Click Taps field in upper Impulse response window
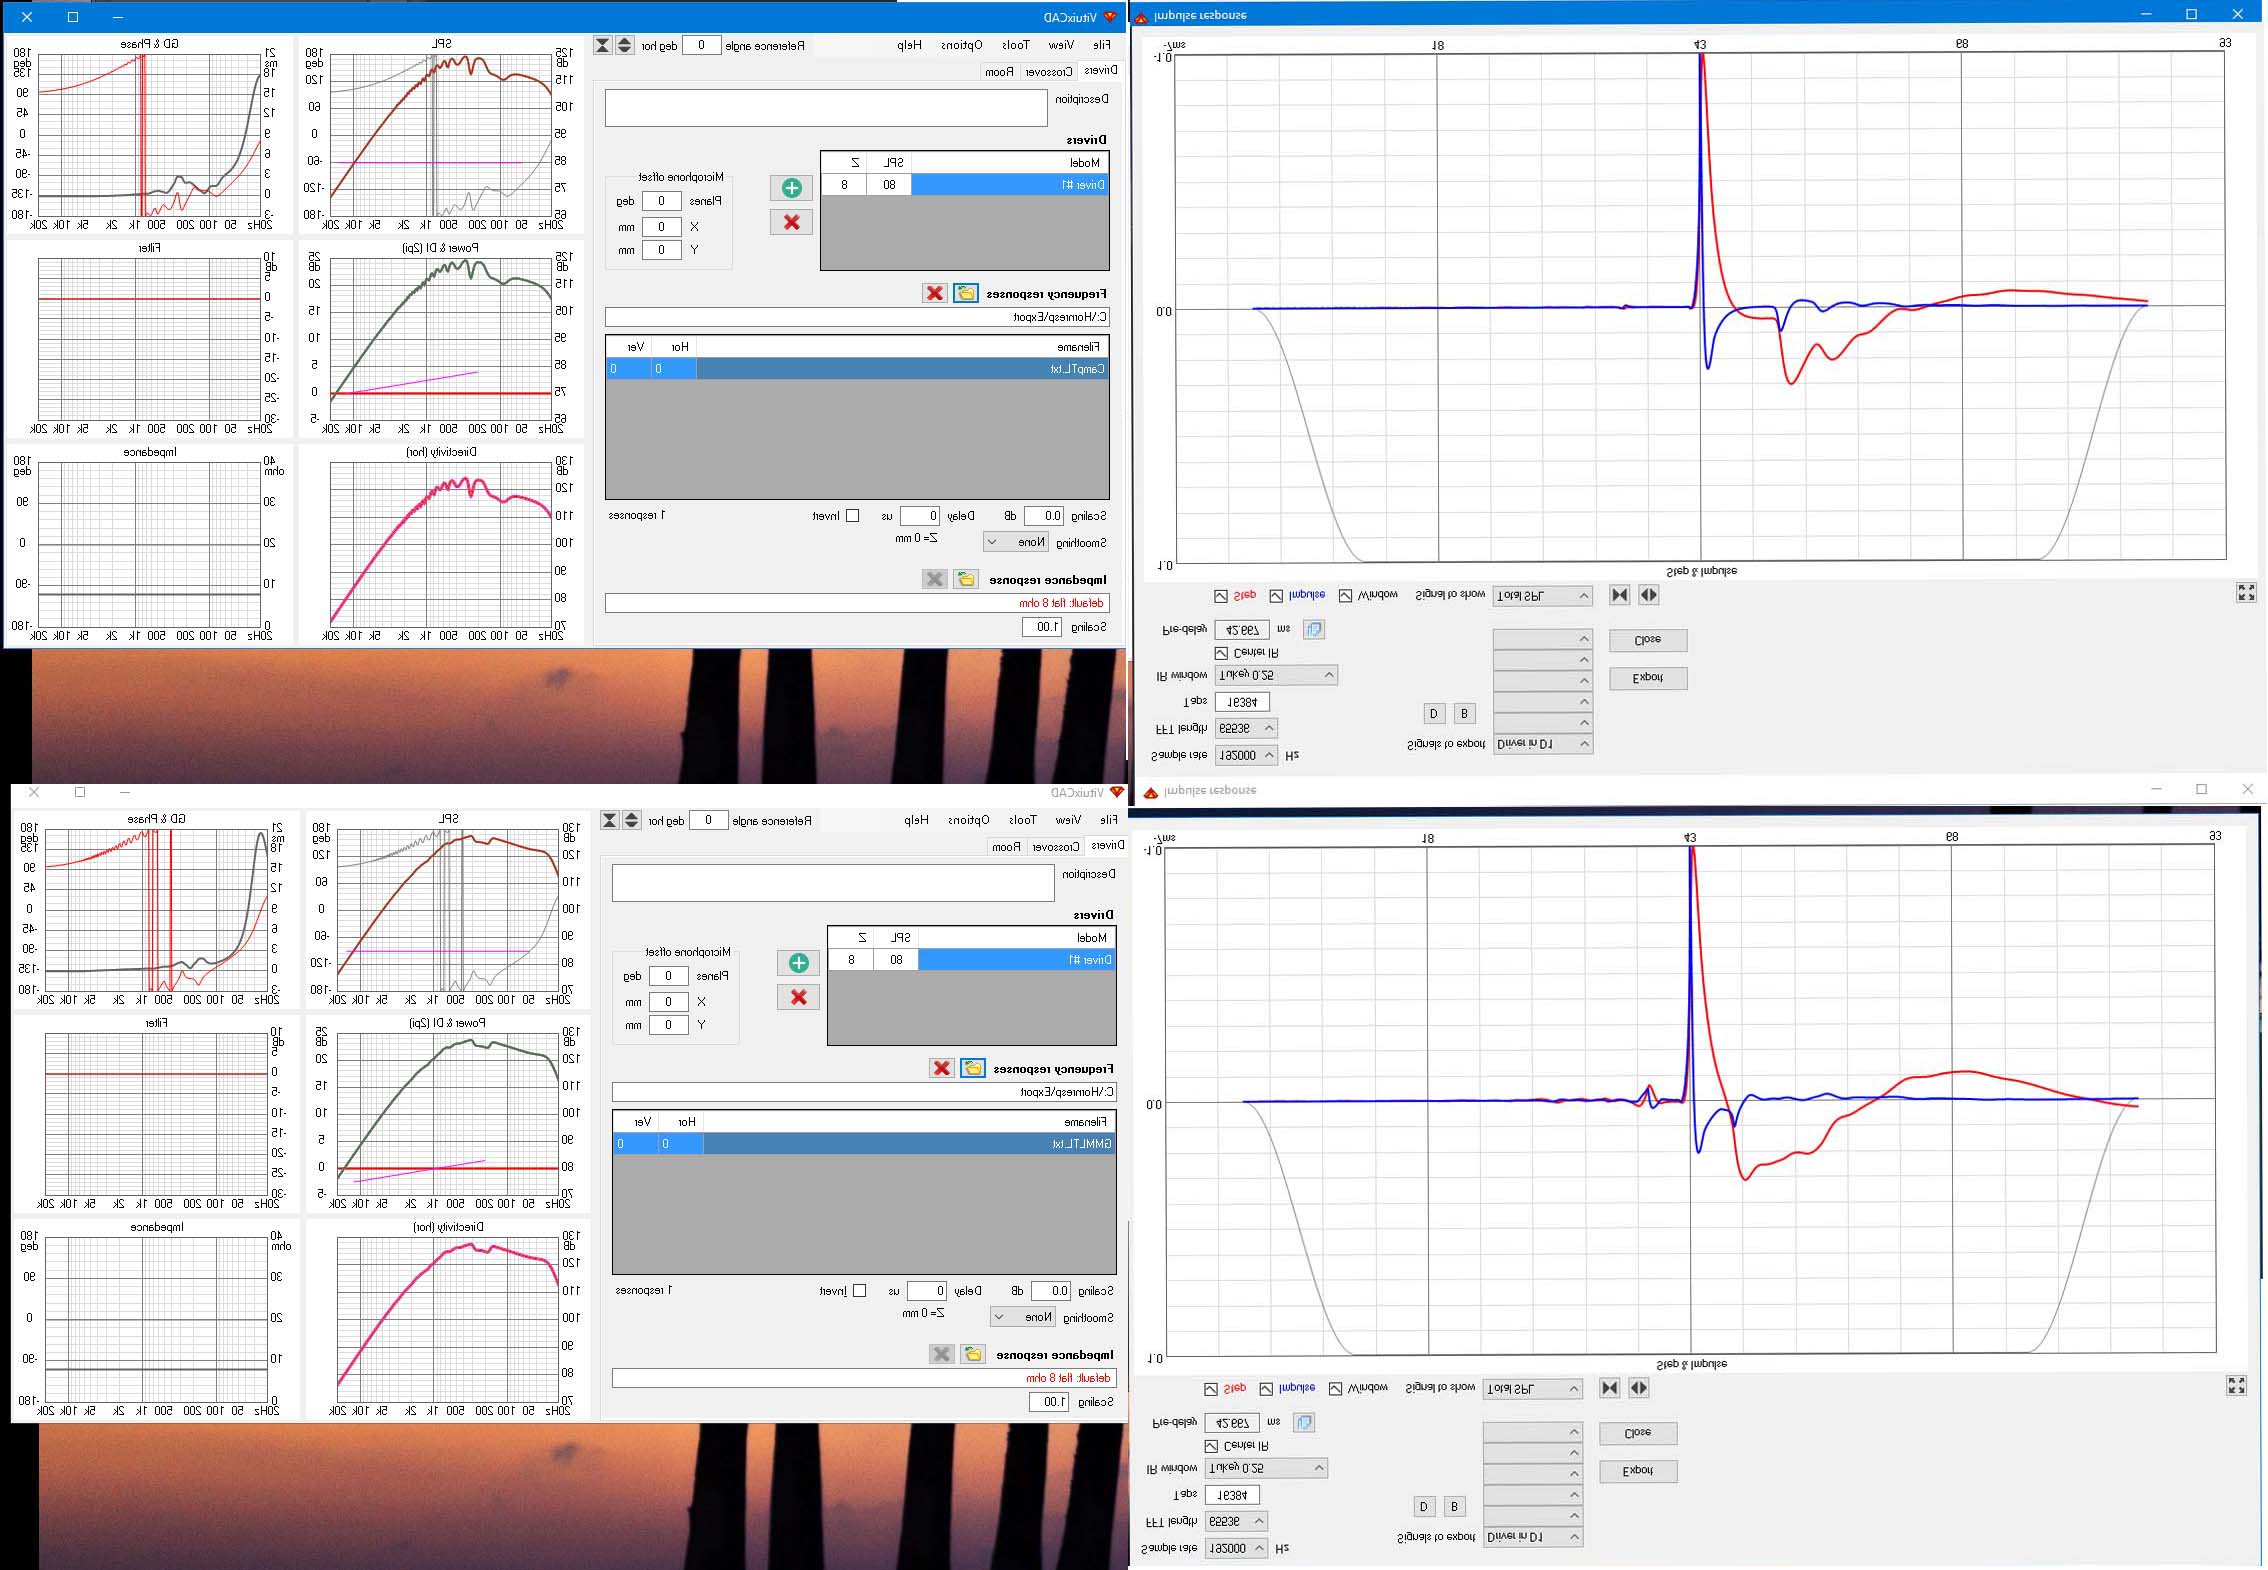Screen dimensions: 2268x1570 [x=1242, y=702]
